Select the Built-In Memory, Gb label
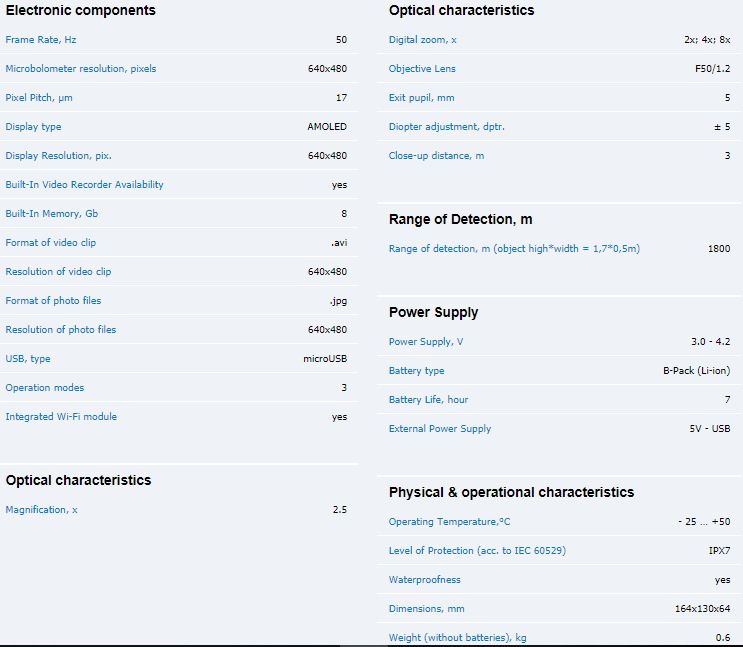Viewport: 743px width, 647px height. [x=52, y=214]
